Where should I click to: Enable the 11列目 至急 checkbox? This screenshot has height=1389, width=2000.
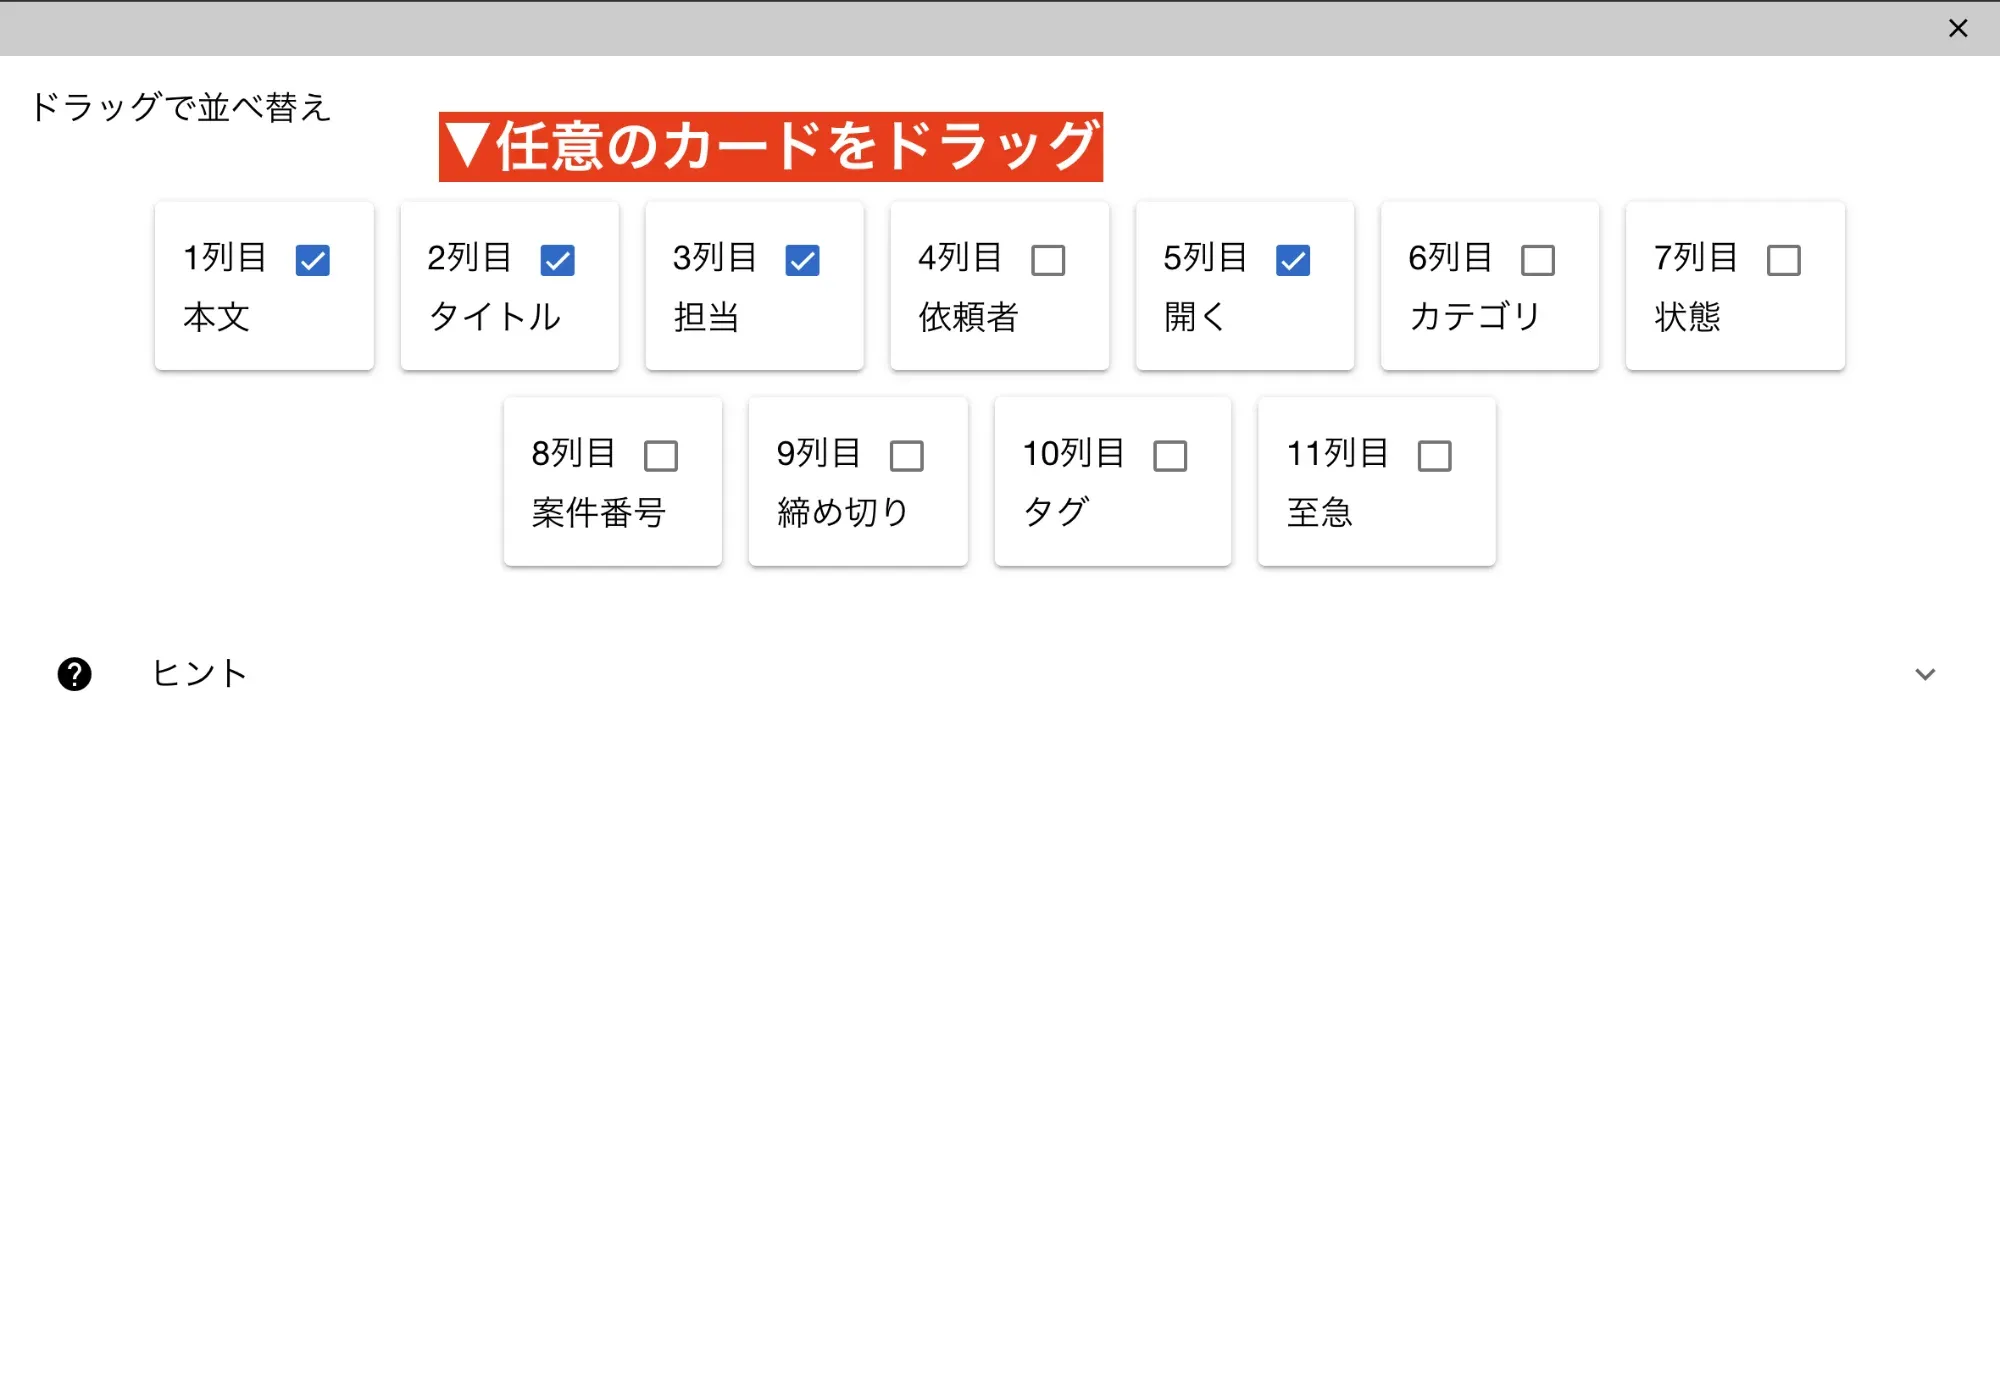(1434, 456)
